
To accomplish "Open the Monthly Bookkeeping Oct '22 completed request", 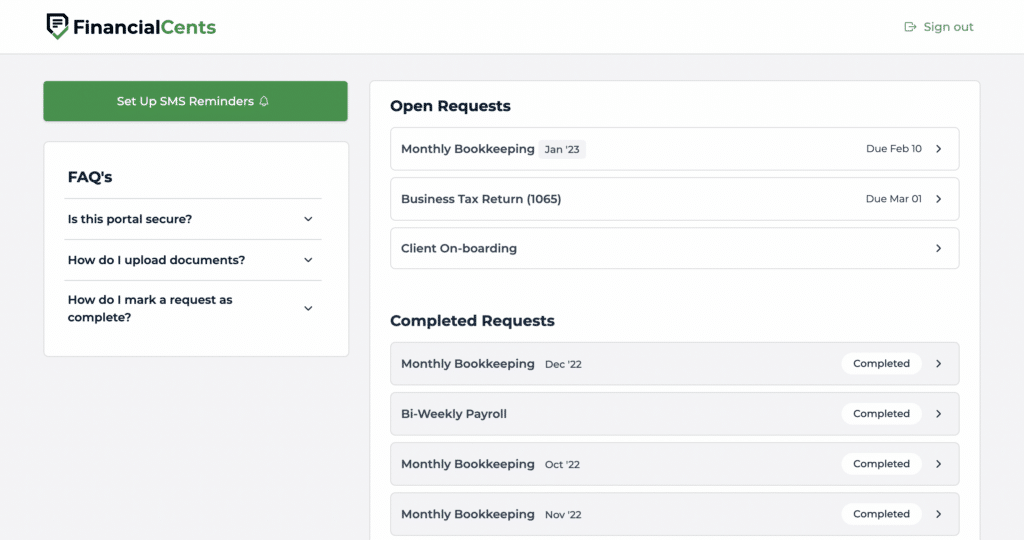I will click(x=675, y=464).
